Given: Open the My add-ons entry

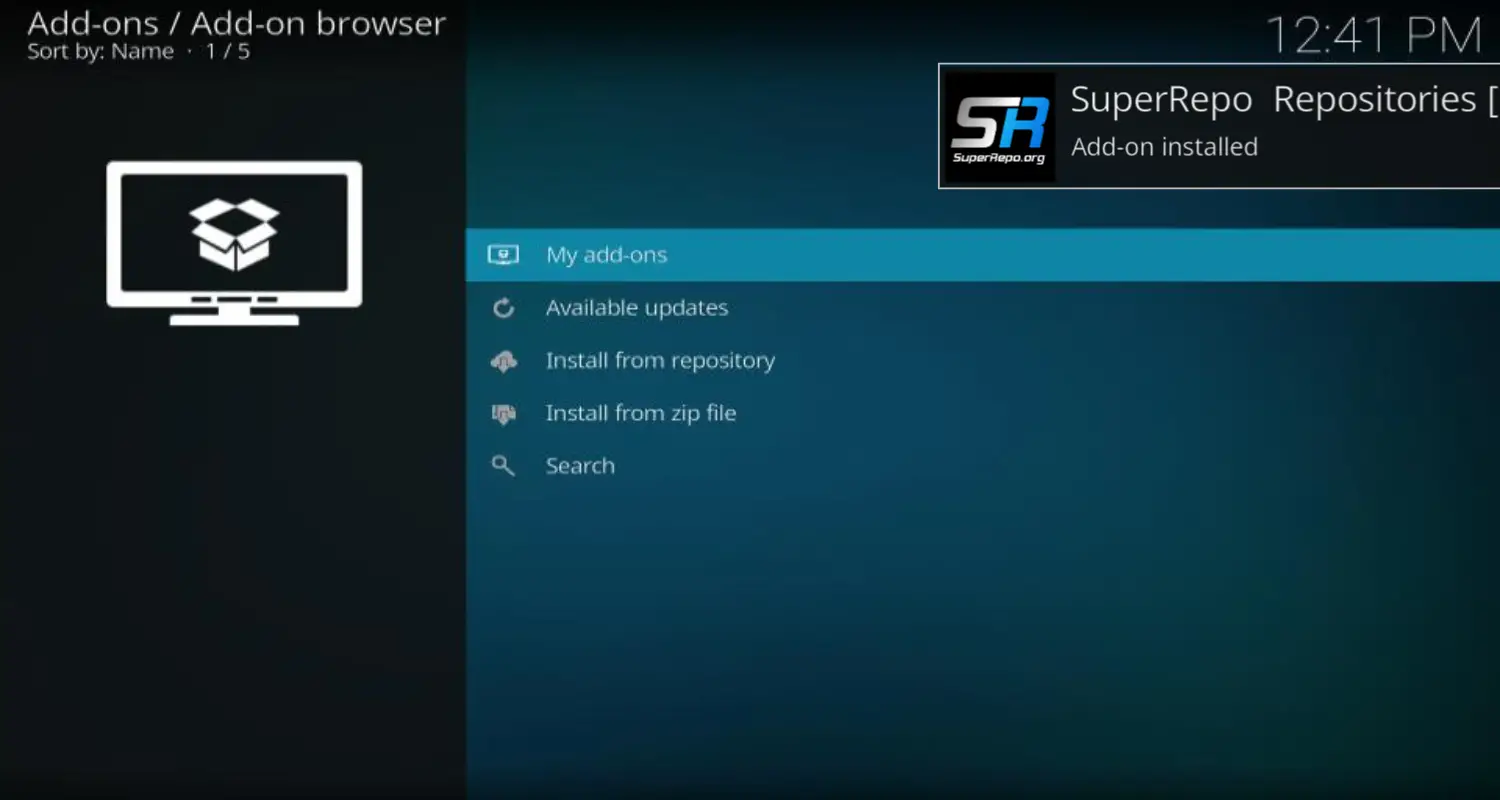Looking at the screenshot, I should pyautogui.click(x=983, y=255).
